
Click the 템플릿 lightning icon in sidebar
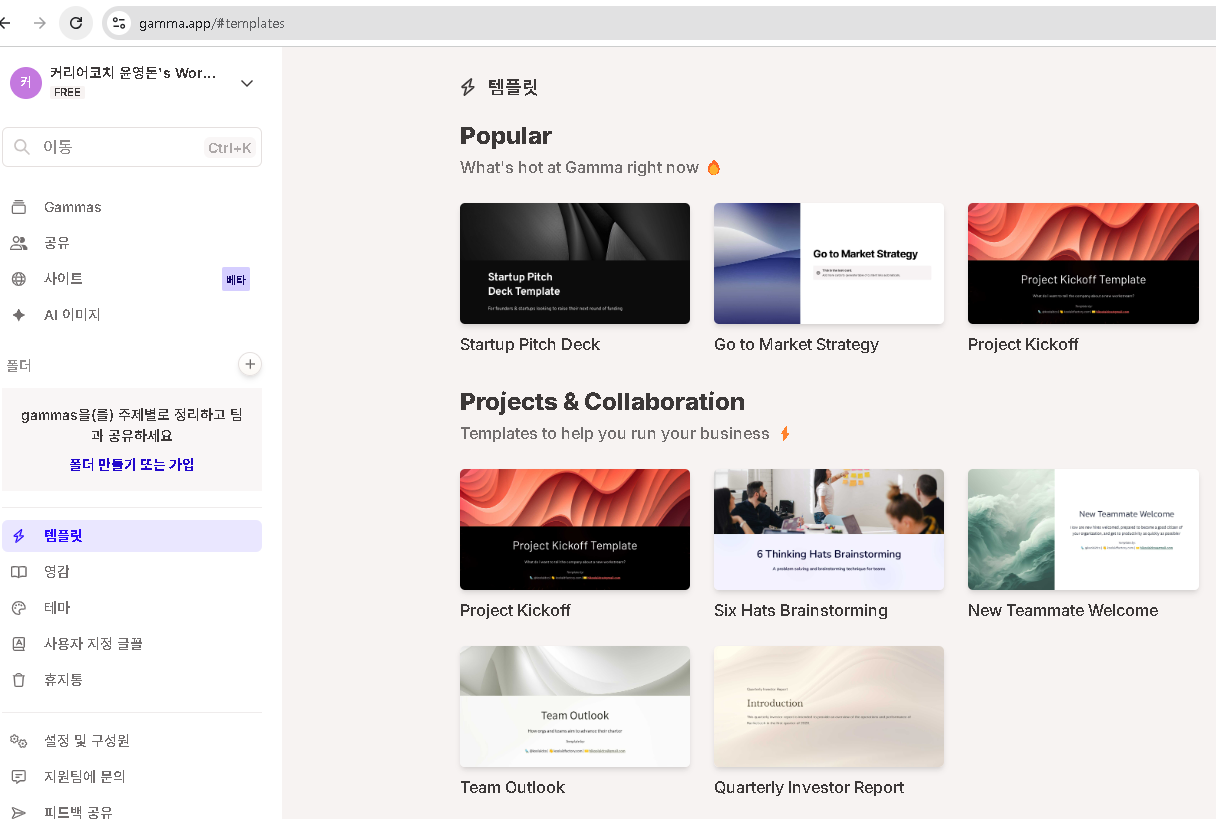(x=18, y=536)
